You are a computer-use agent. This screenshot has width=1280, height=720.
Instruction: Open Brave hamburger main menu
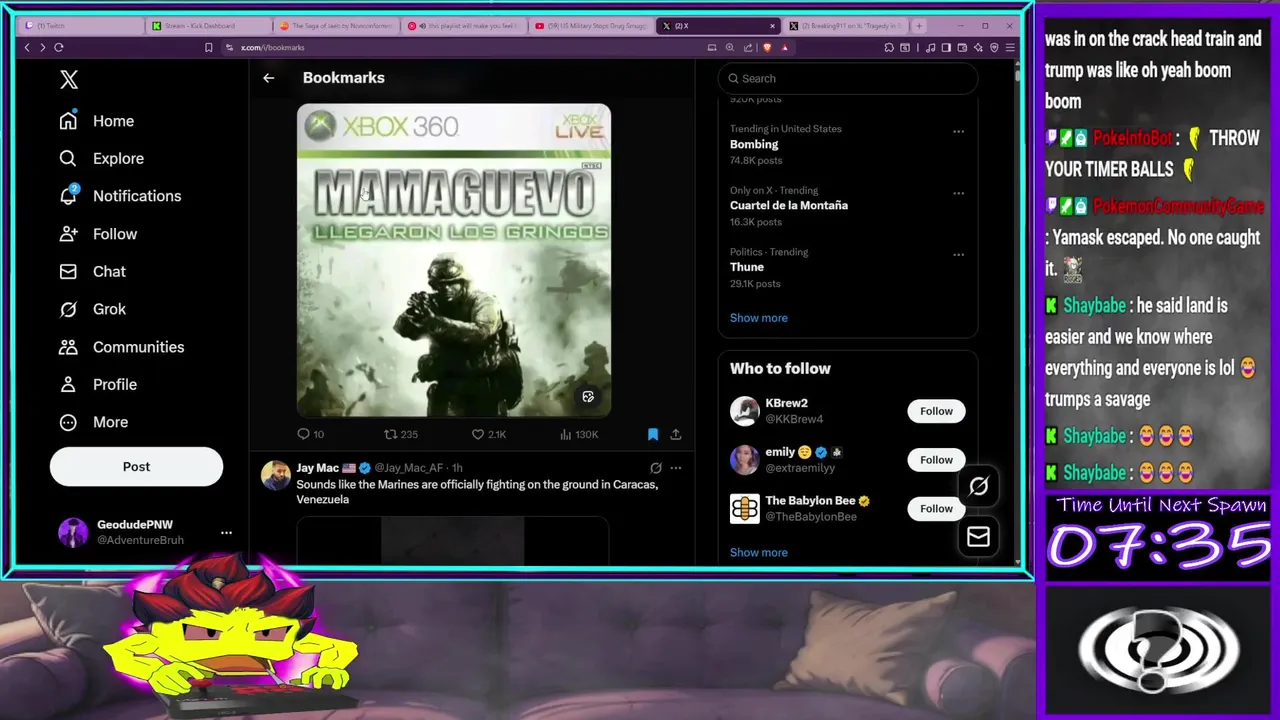pos(1010,47)
